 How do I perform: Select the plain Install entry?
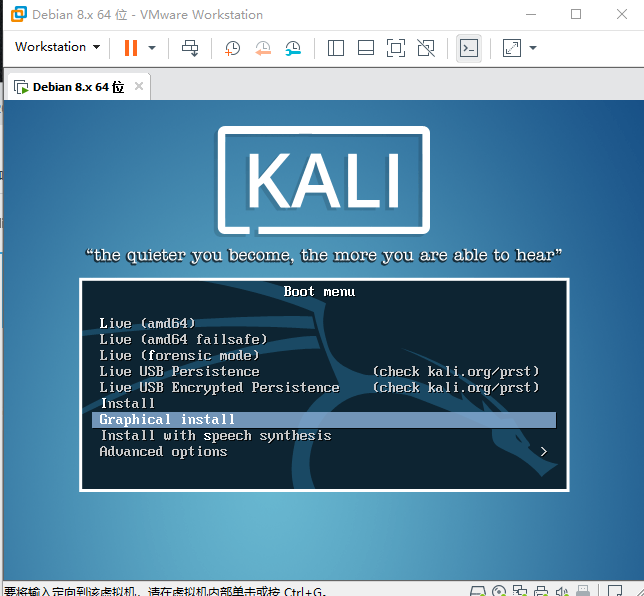tap(128, 403)
